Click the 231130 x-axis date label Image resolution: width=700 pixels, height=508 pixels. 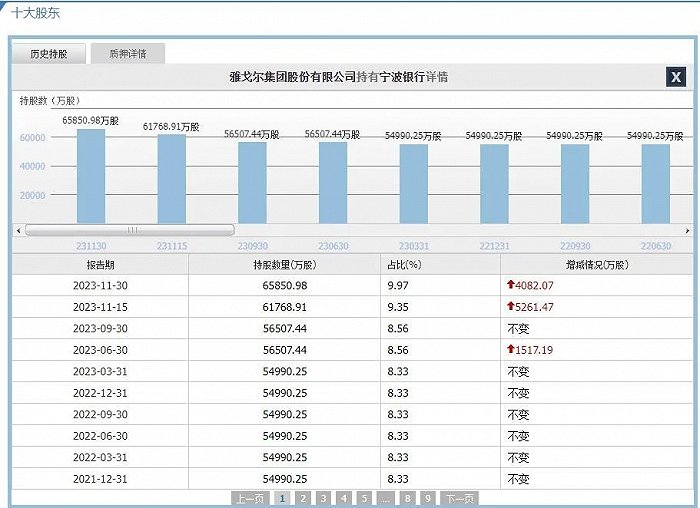coord(91,246)
